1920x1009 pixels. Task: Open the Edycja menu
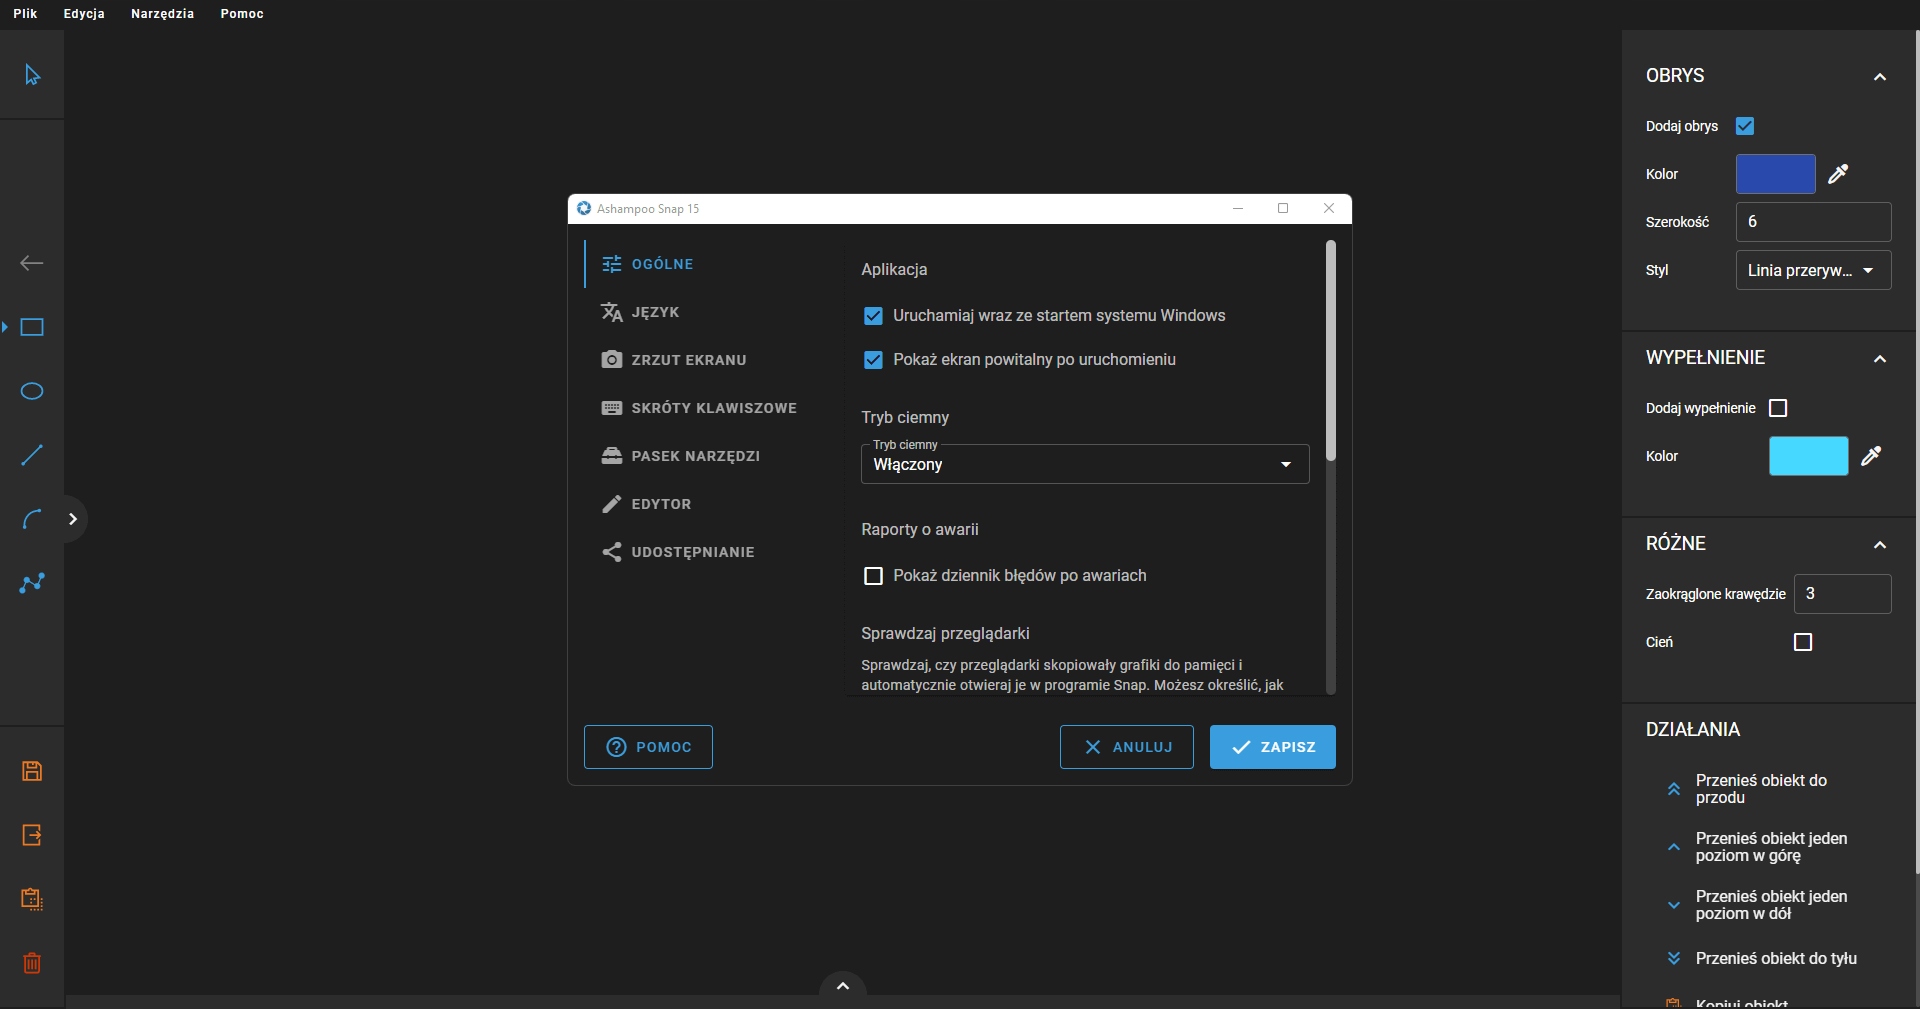[x=84, y=14]
